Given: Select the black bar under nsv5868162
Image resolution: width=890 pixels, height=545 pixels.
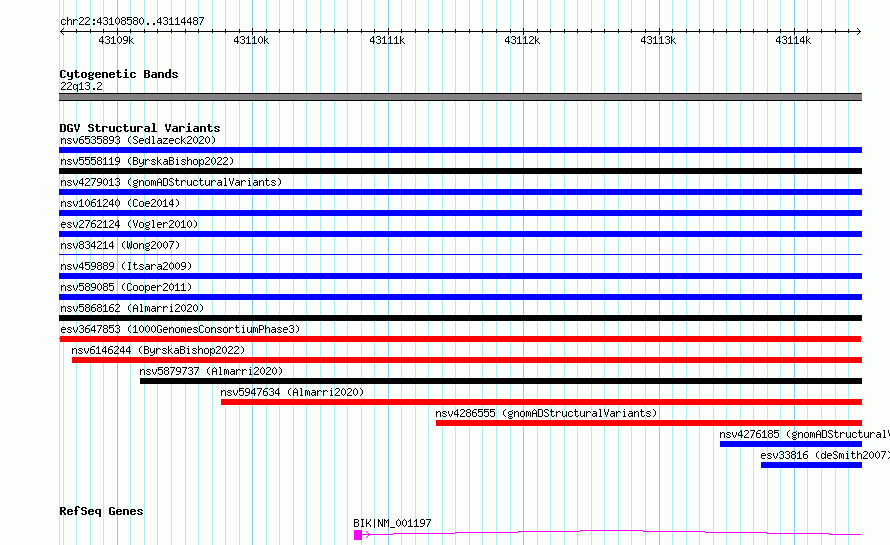Looking at the screenshot, I should pyautogui.click(x=460, y=318).
